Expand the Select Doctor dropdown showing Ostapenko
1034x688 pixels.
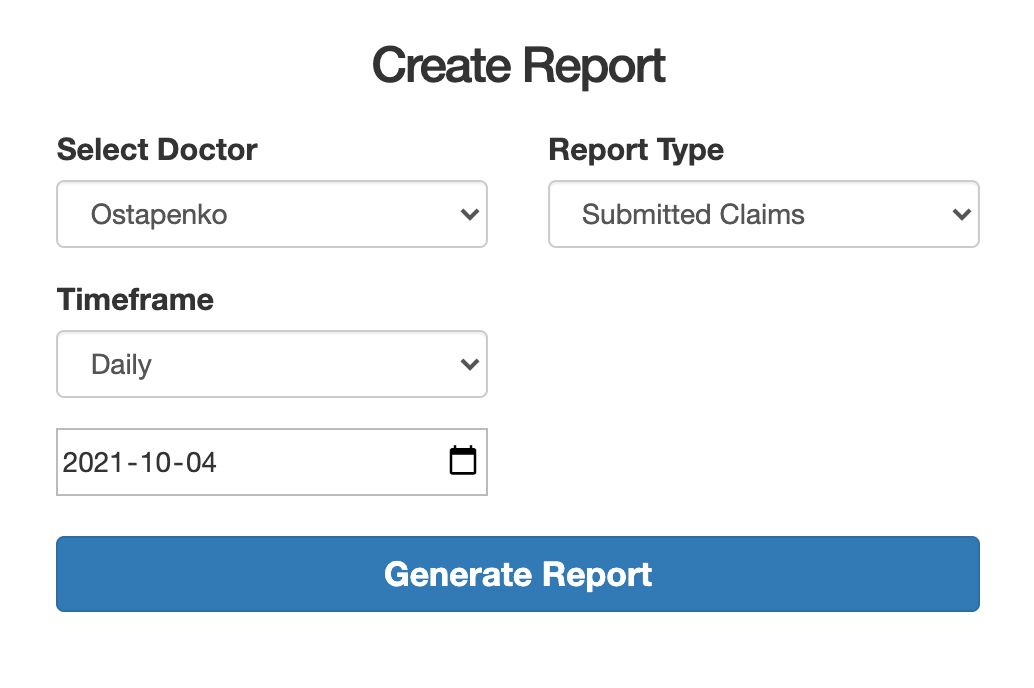tap(272, 214)
